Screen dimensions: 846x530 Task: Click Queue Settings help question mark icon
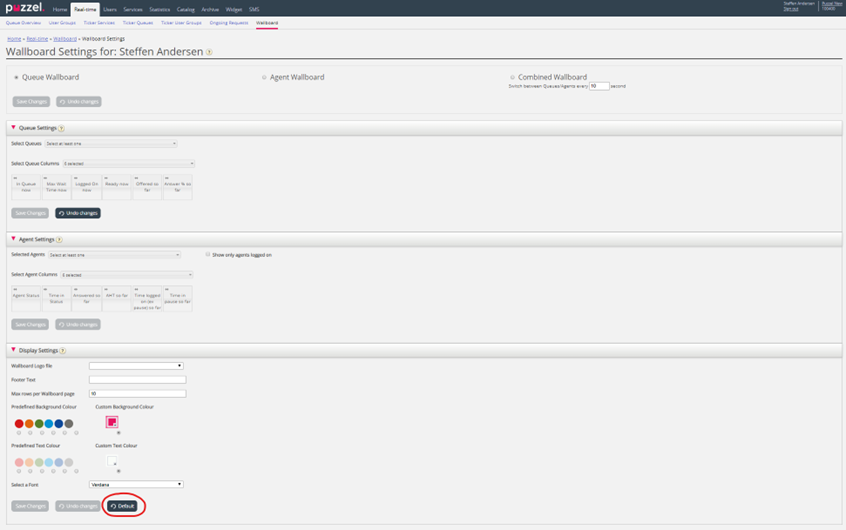coord(61,128)
